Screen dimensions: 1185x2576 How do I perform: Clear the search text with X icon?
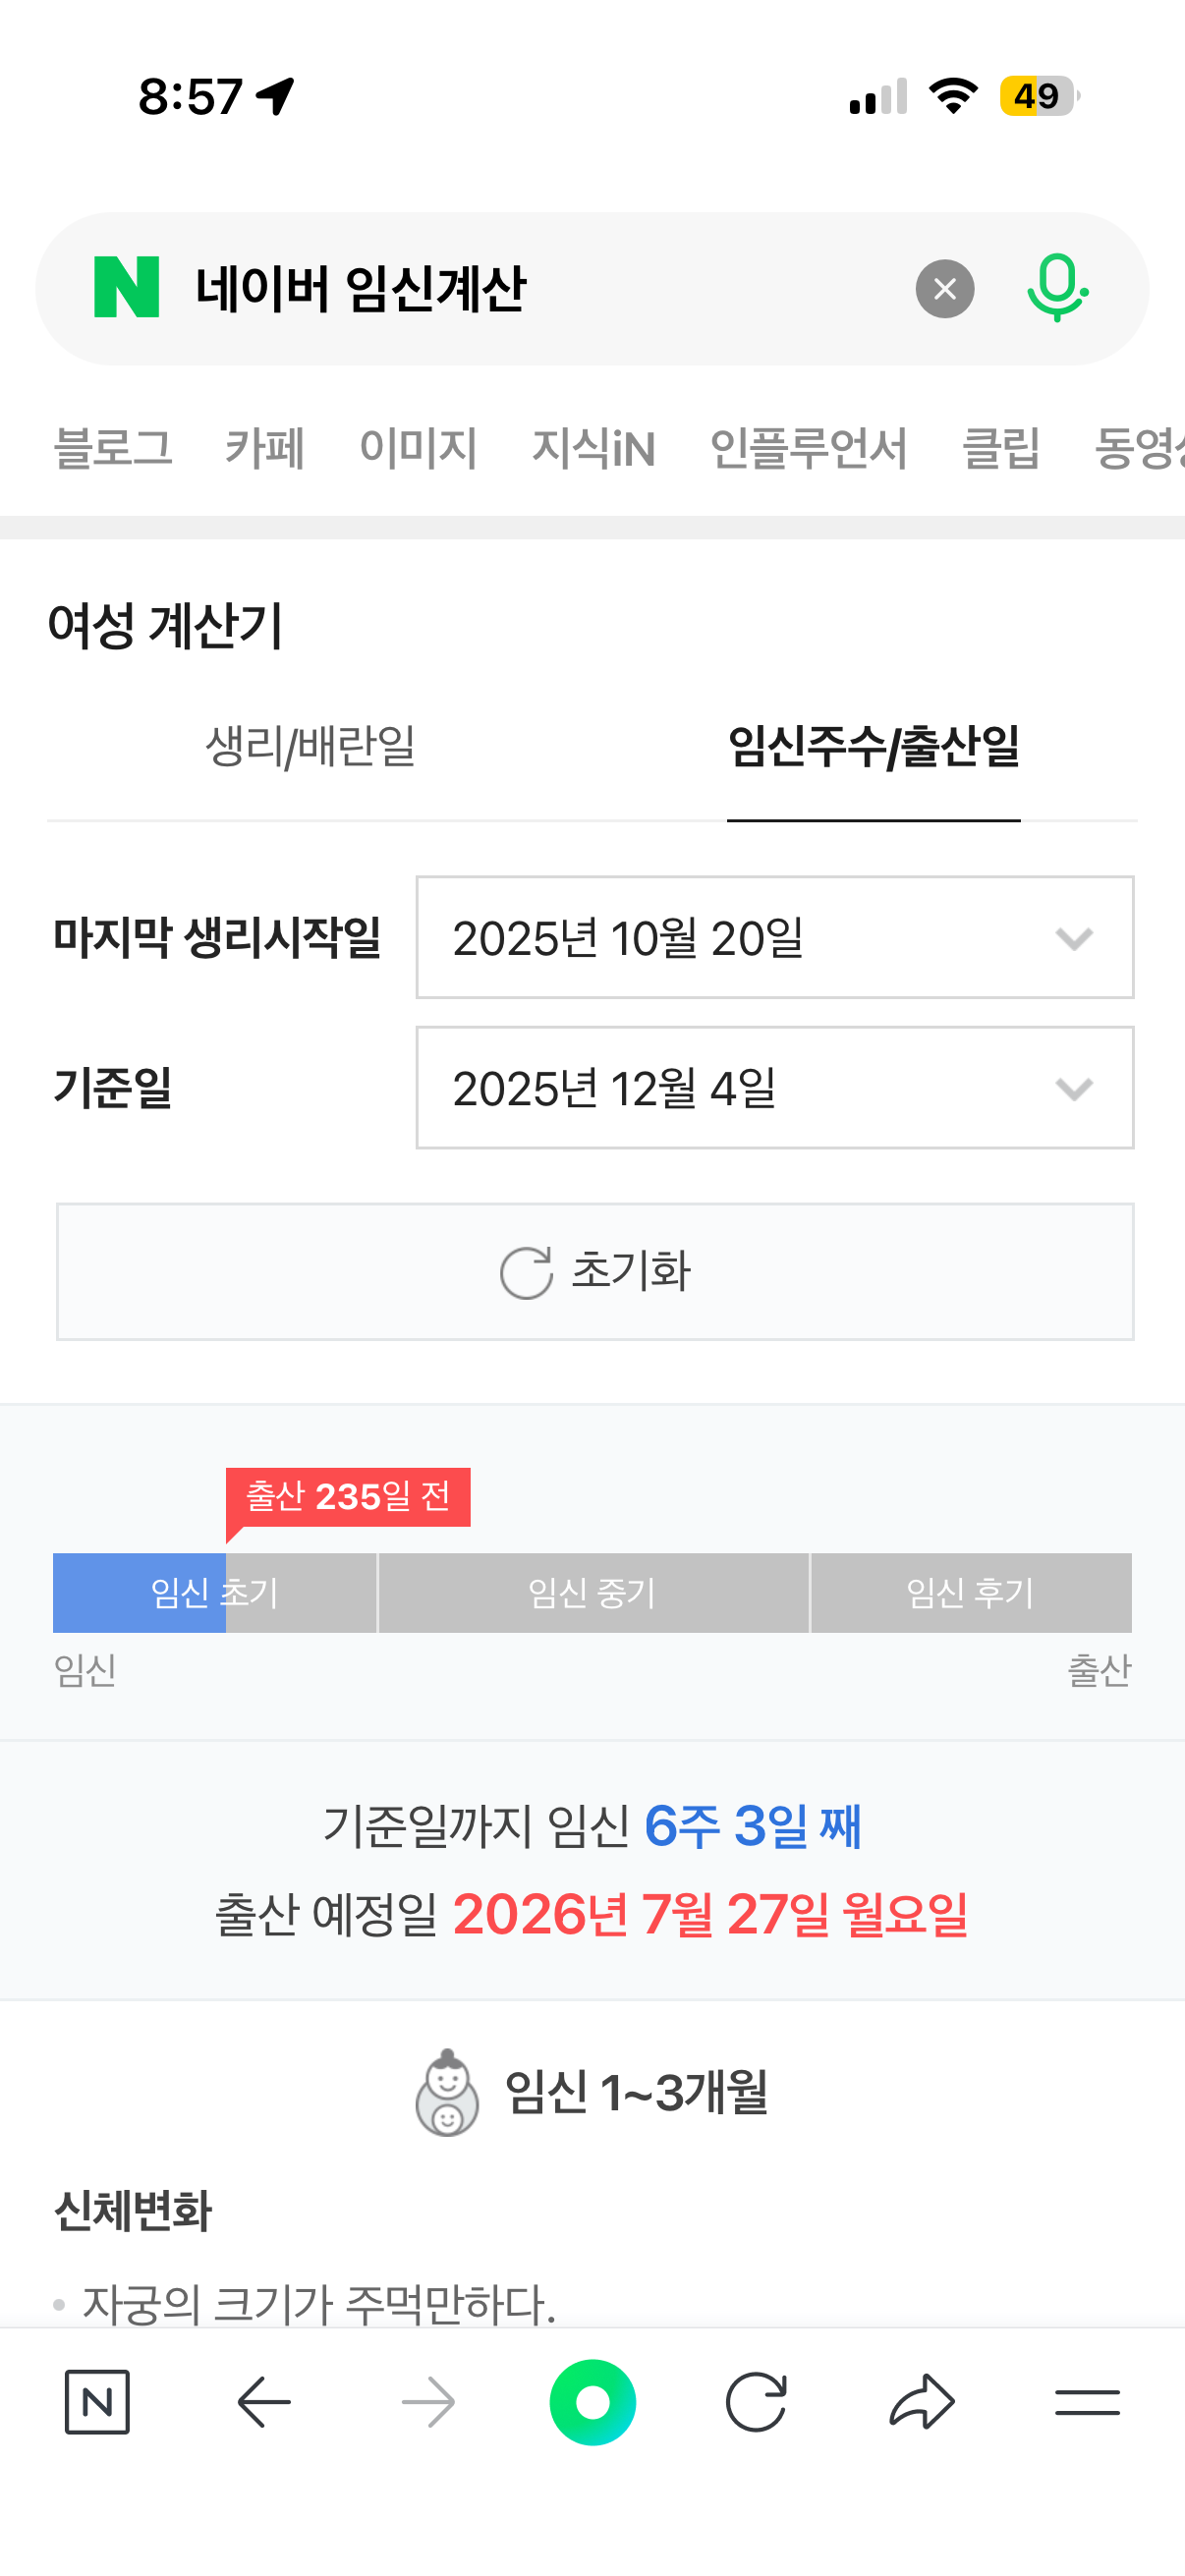(x=944, y=289)
